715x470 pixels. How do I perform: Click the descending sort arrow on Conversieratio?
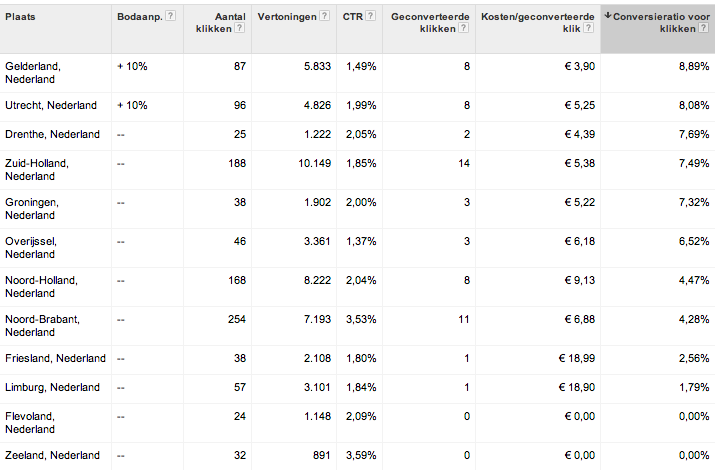tap(608, 16)
